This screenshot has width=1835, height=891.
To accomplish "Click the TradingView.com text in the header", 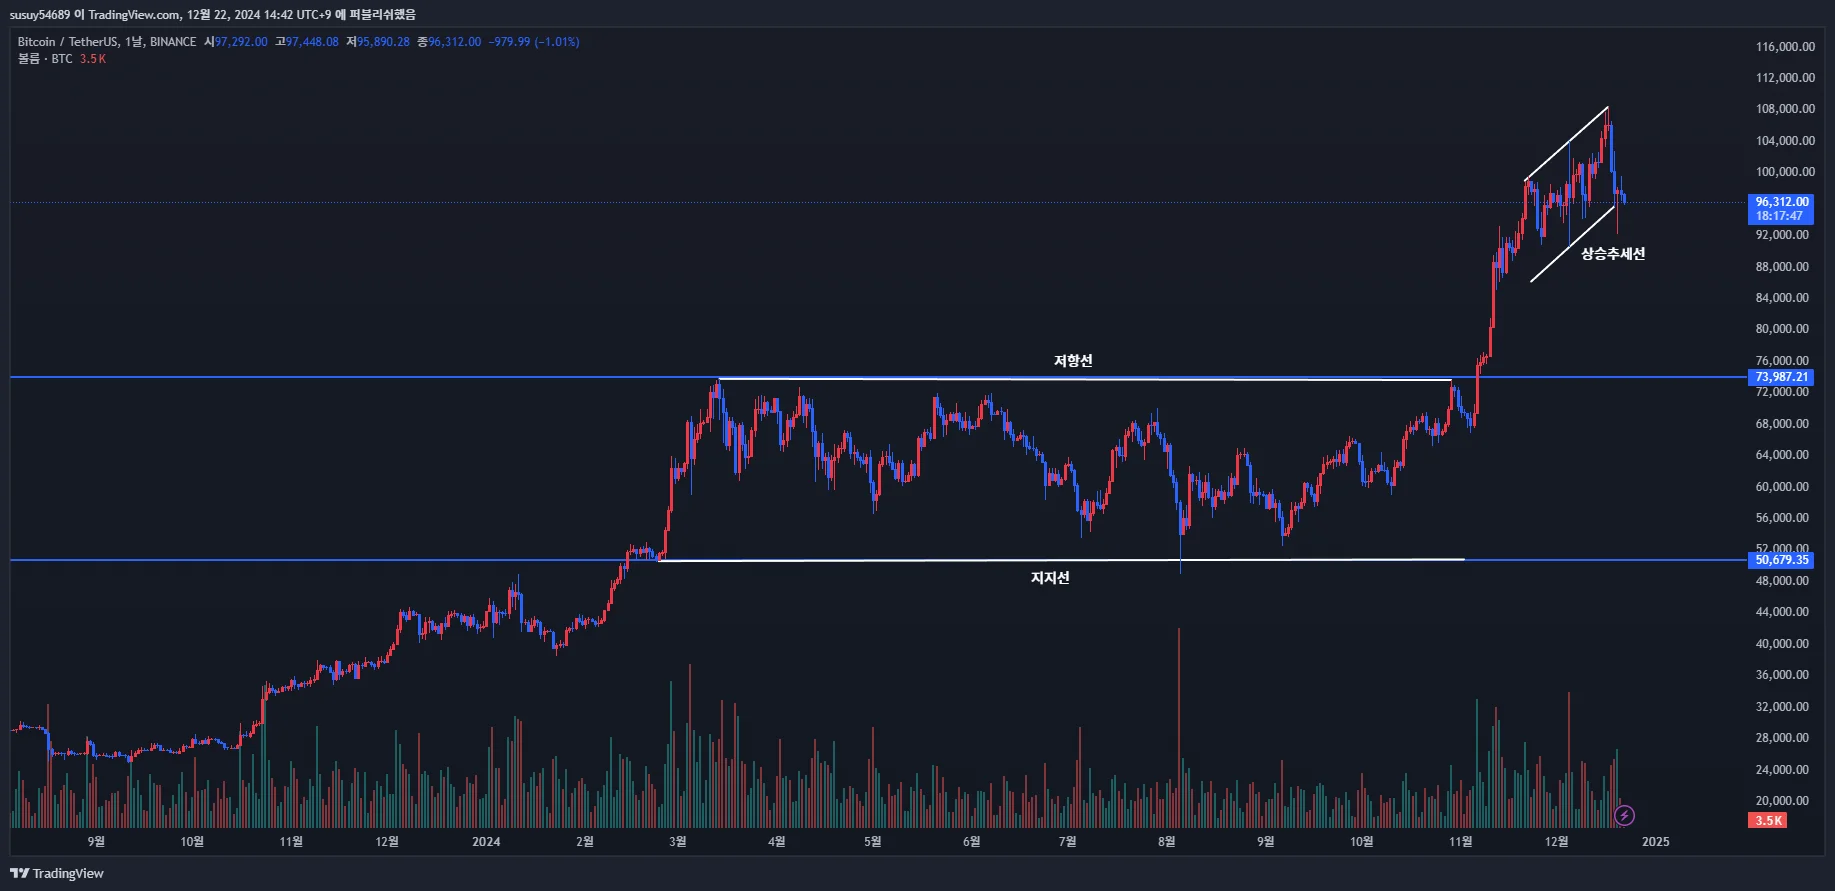I will click(x=134, y=15).
